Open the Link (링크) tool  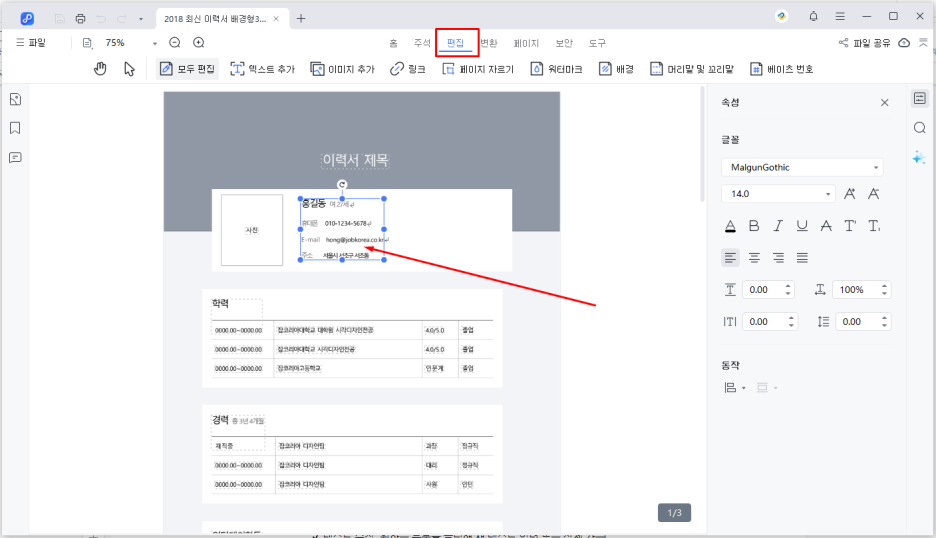[408, 69]
